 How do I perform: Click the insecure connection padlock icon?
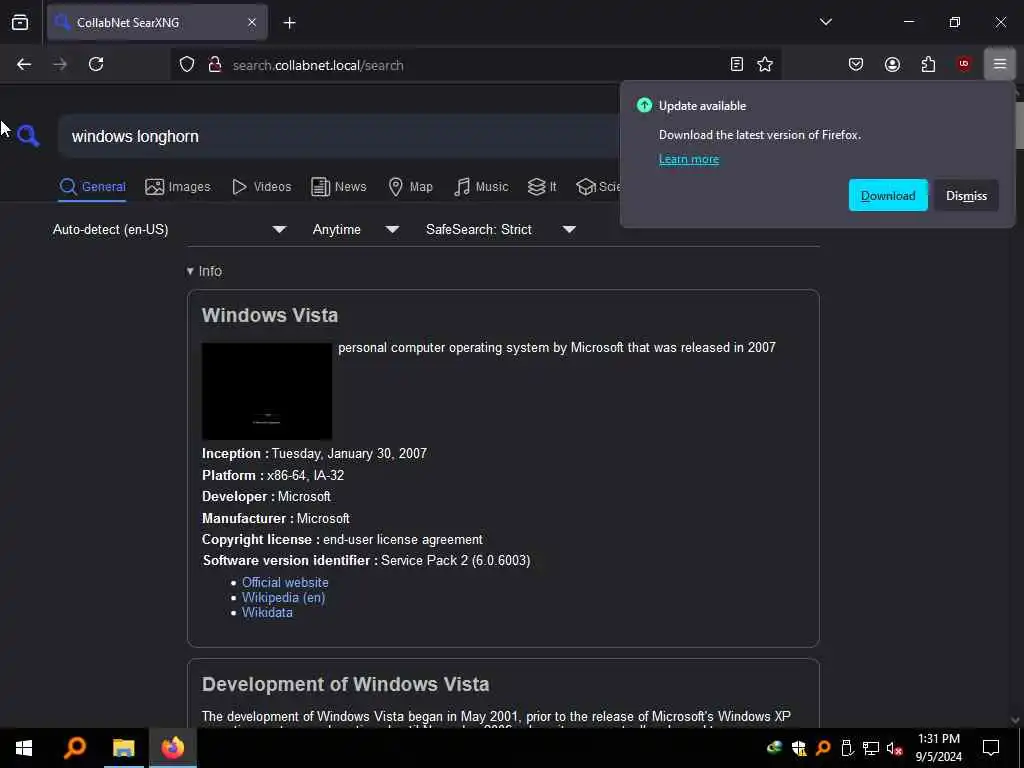[214, 65]
